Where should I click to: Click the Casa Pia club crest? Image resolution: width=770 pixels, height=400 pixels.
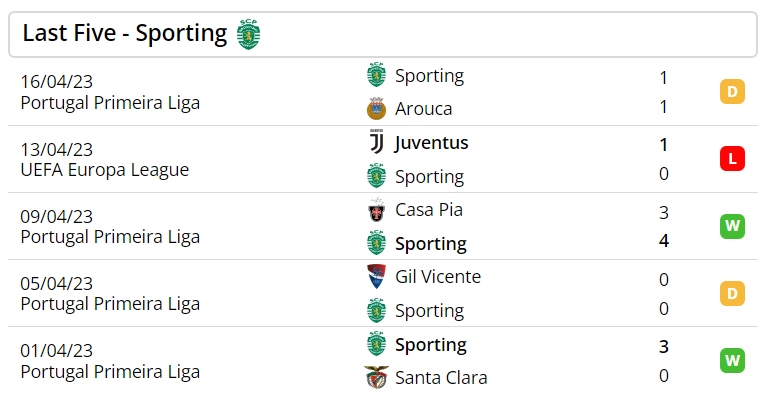pos(377,210)
